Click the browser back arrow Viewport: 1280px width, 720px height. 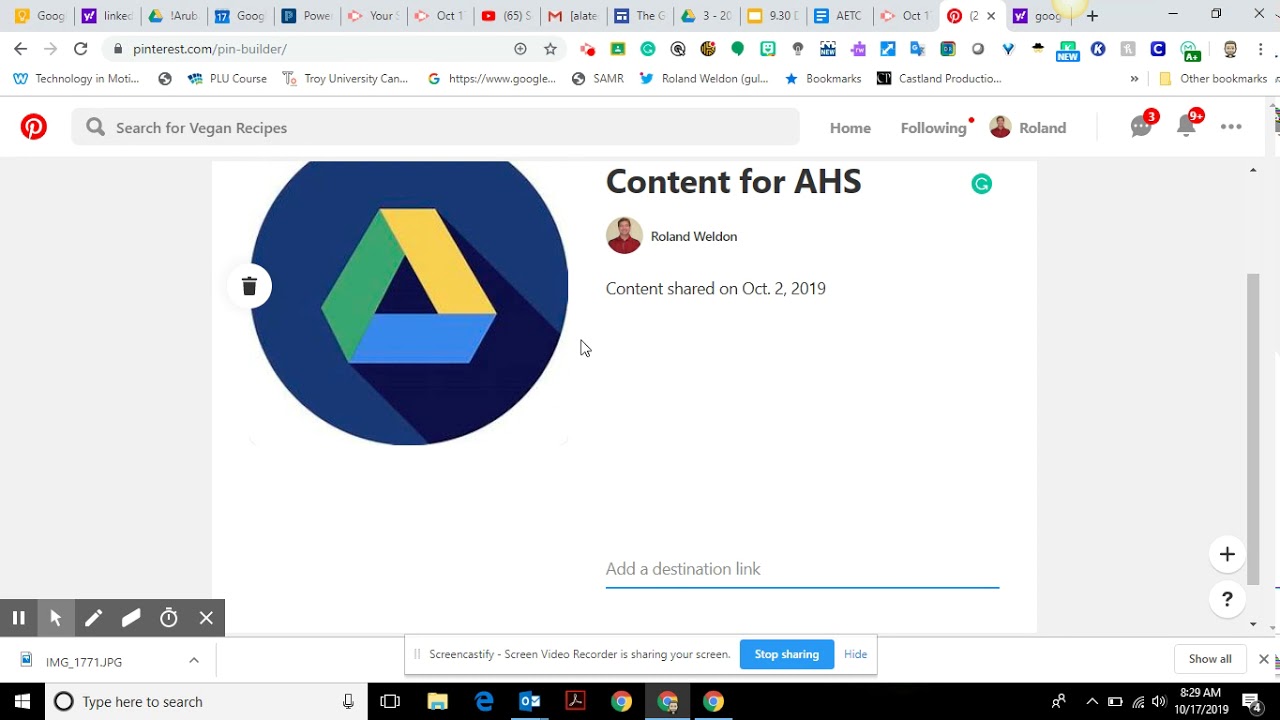[x=20, y=49]
